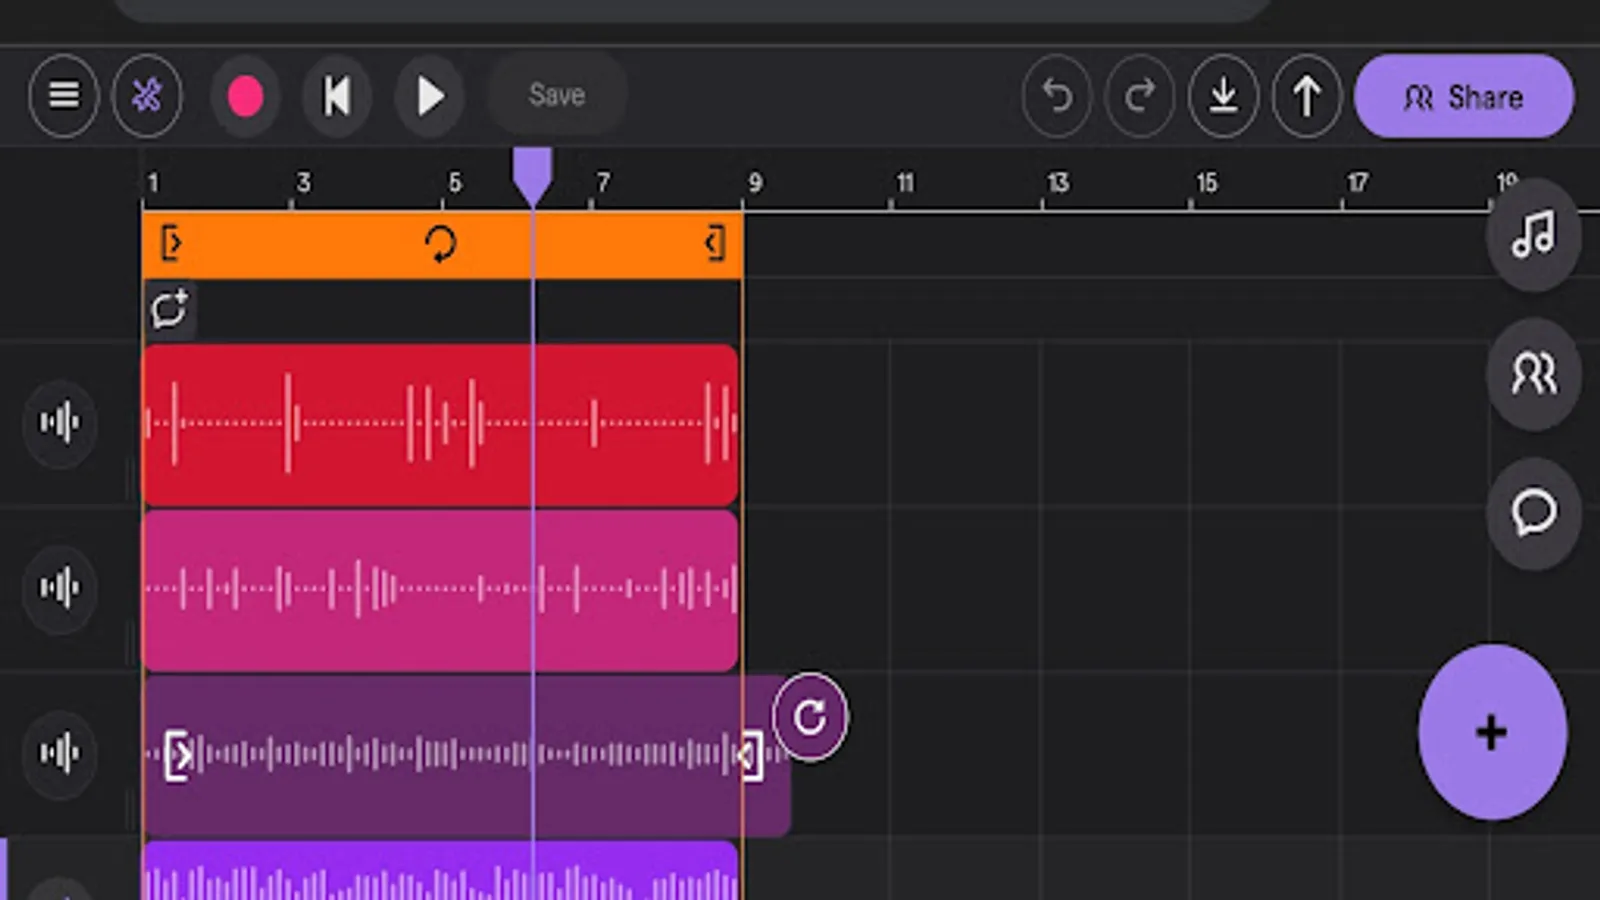Image resolution: width=1600 pixels, height=900 pixels.
Task: Play the project
Action: click(430, 97)
